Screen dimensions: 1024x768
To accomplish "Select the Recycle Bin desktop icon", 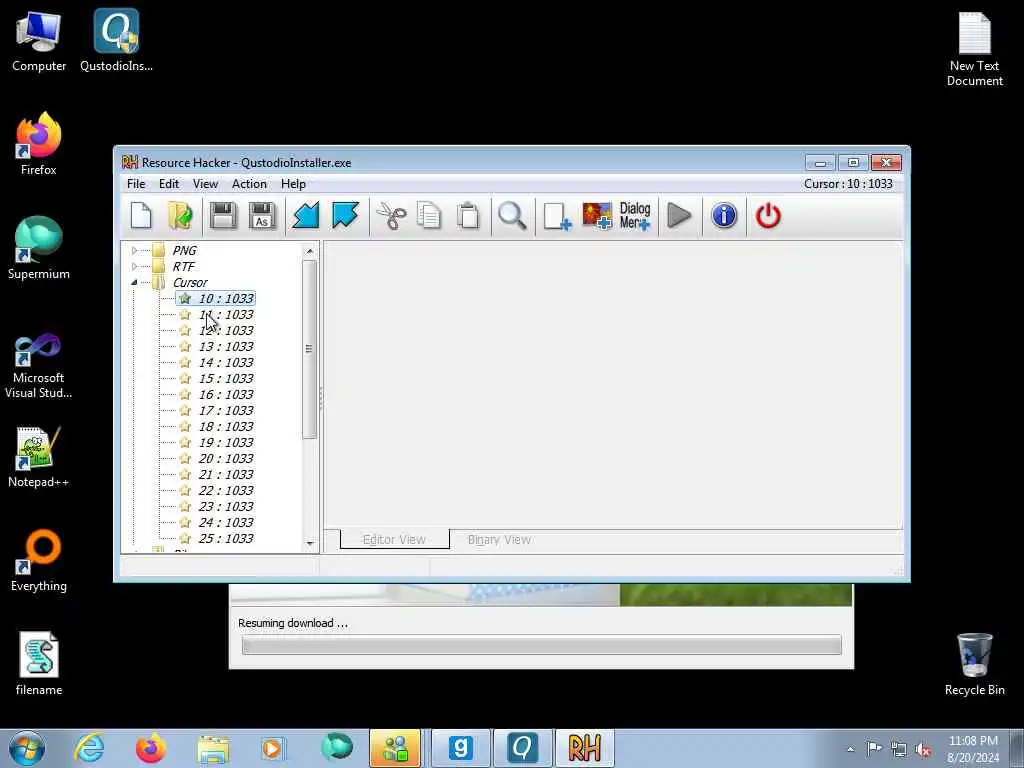I will point(974,665).
